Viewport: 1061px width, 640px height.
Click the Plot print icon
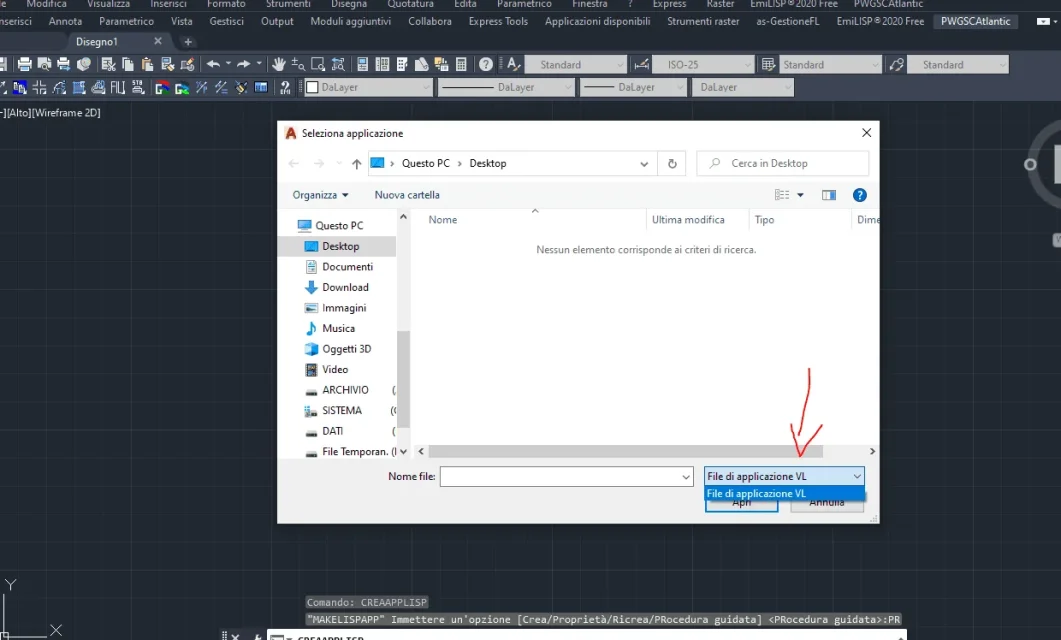(x=24, y=64)
